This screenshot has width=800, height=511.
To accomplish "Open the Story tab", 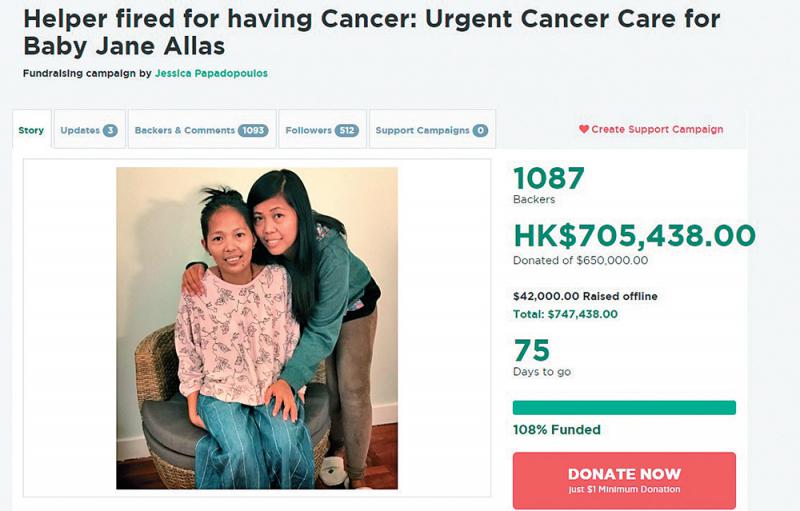I will tap(32, 130).
